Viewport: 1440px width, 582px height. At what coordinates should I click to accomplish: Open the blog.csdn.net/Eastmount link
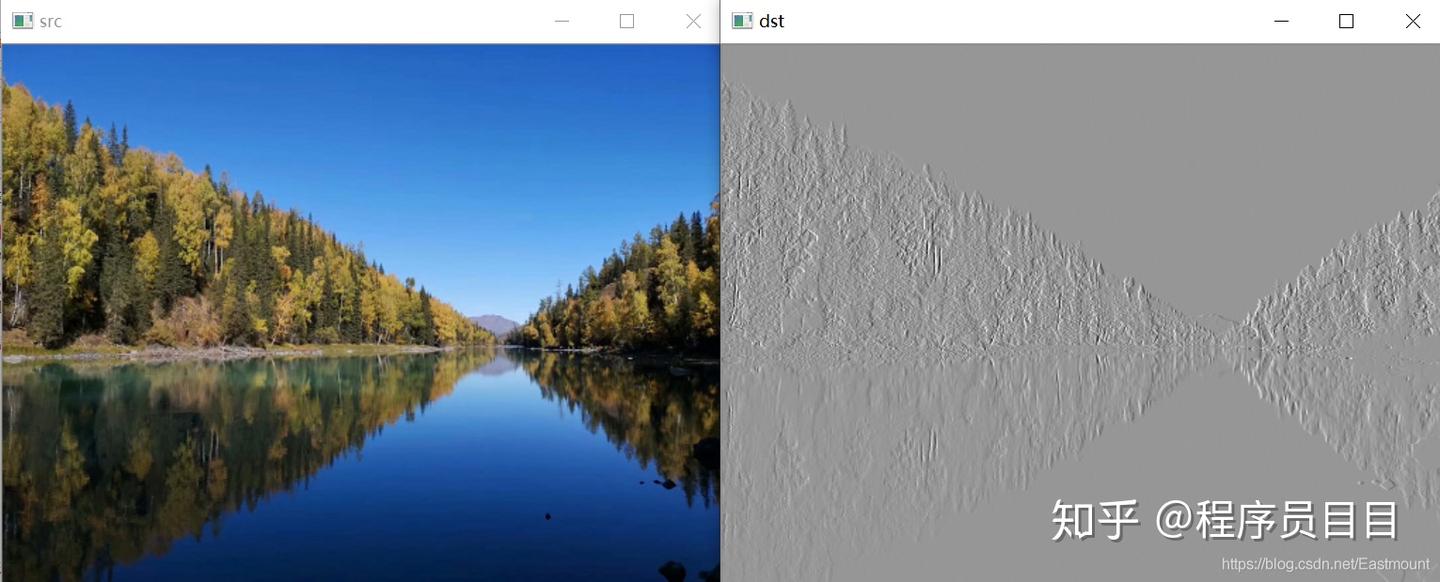pos(1325,564)
